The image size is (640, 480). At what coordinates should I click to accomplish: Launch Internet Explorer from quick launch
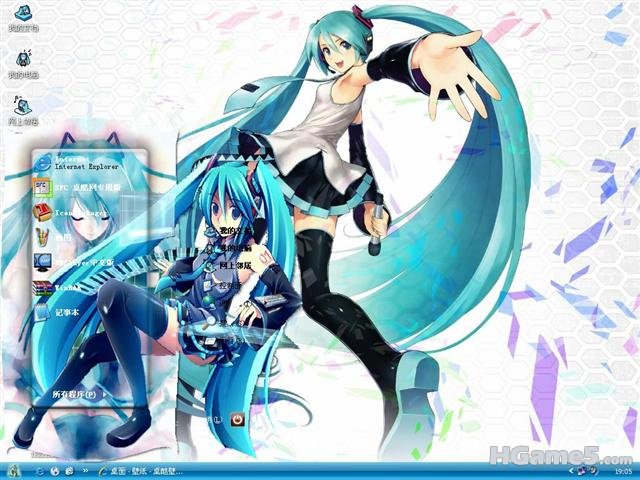coord(40,471)
